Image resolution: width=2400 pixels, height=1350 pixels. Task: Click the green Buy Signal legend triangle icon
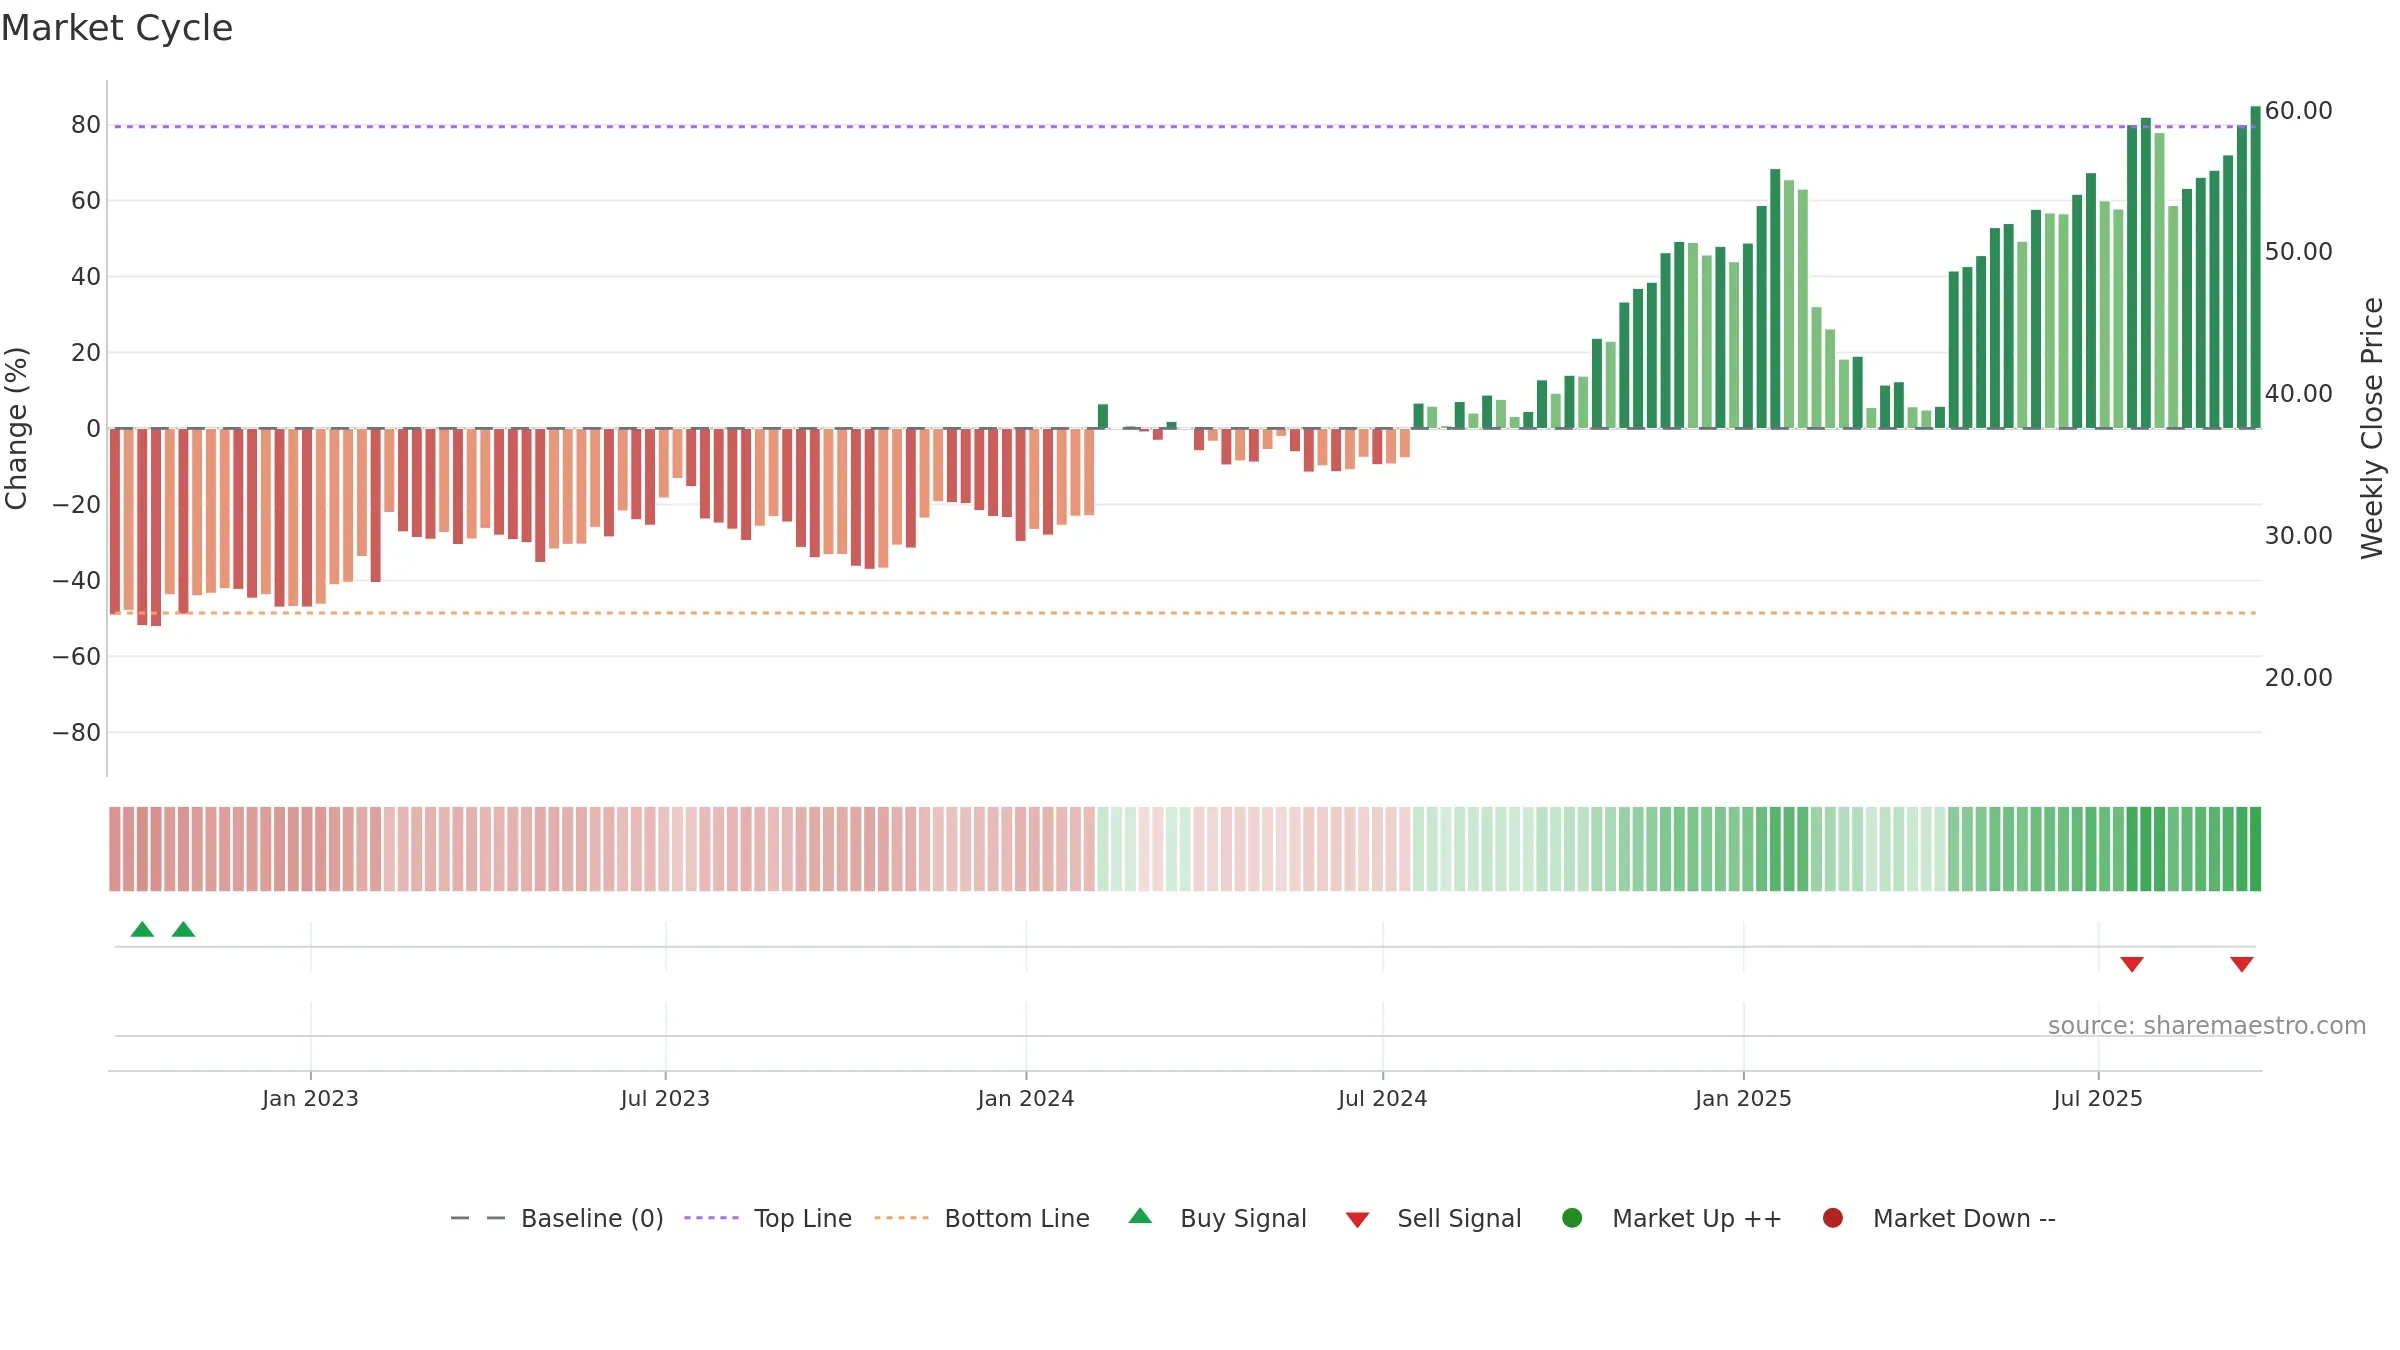click(1140, 1216)
